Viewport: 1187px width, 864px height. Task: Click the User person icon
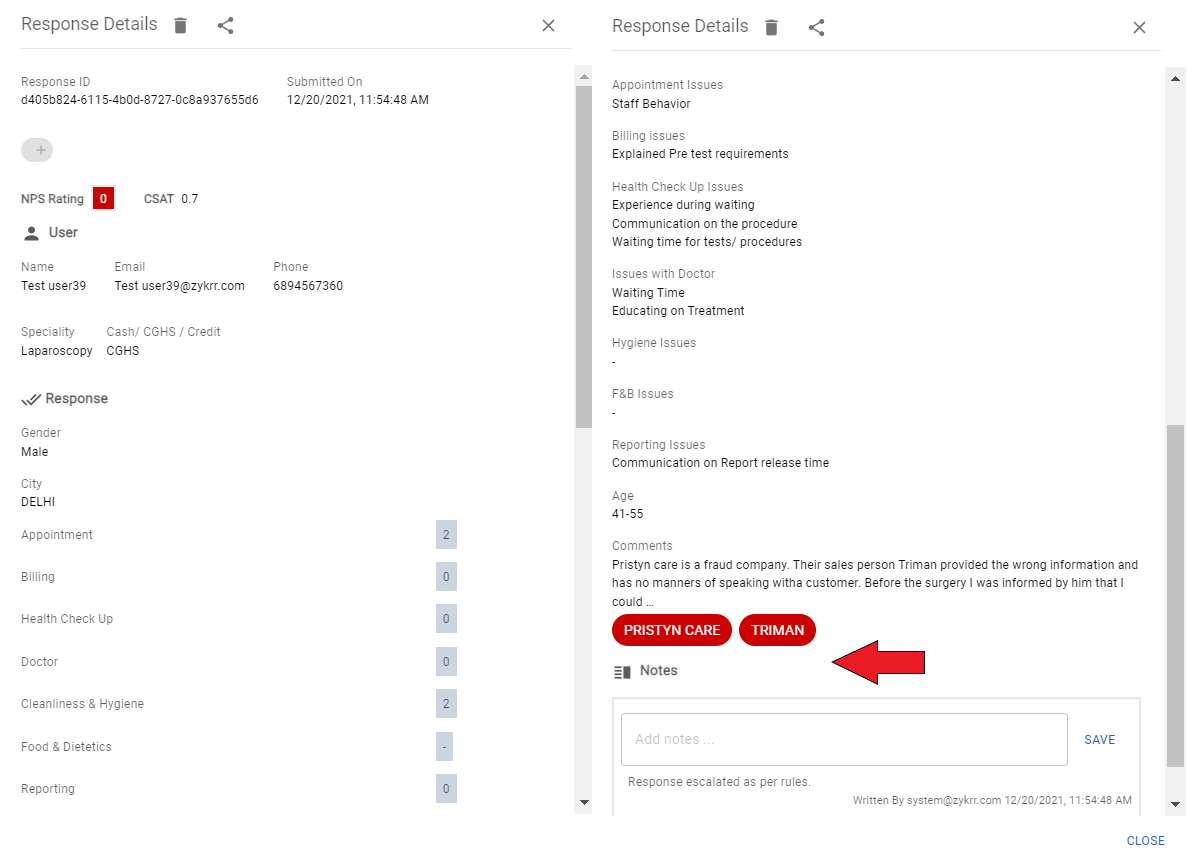click(x=31, y=233)
